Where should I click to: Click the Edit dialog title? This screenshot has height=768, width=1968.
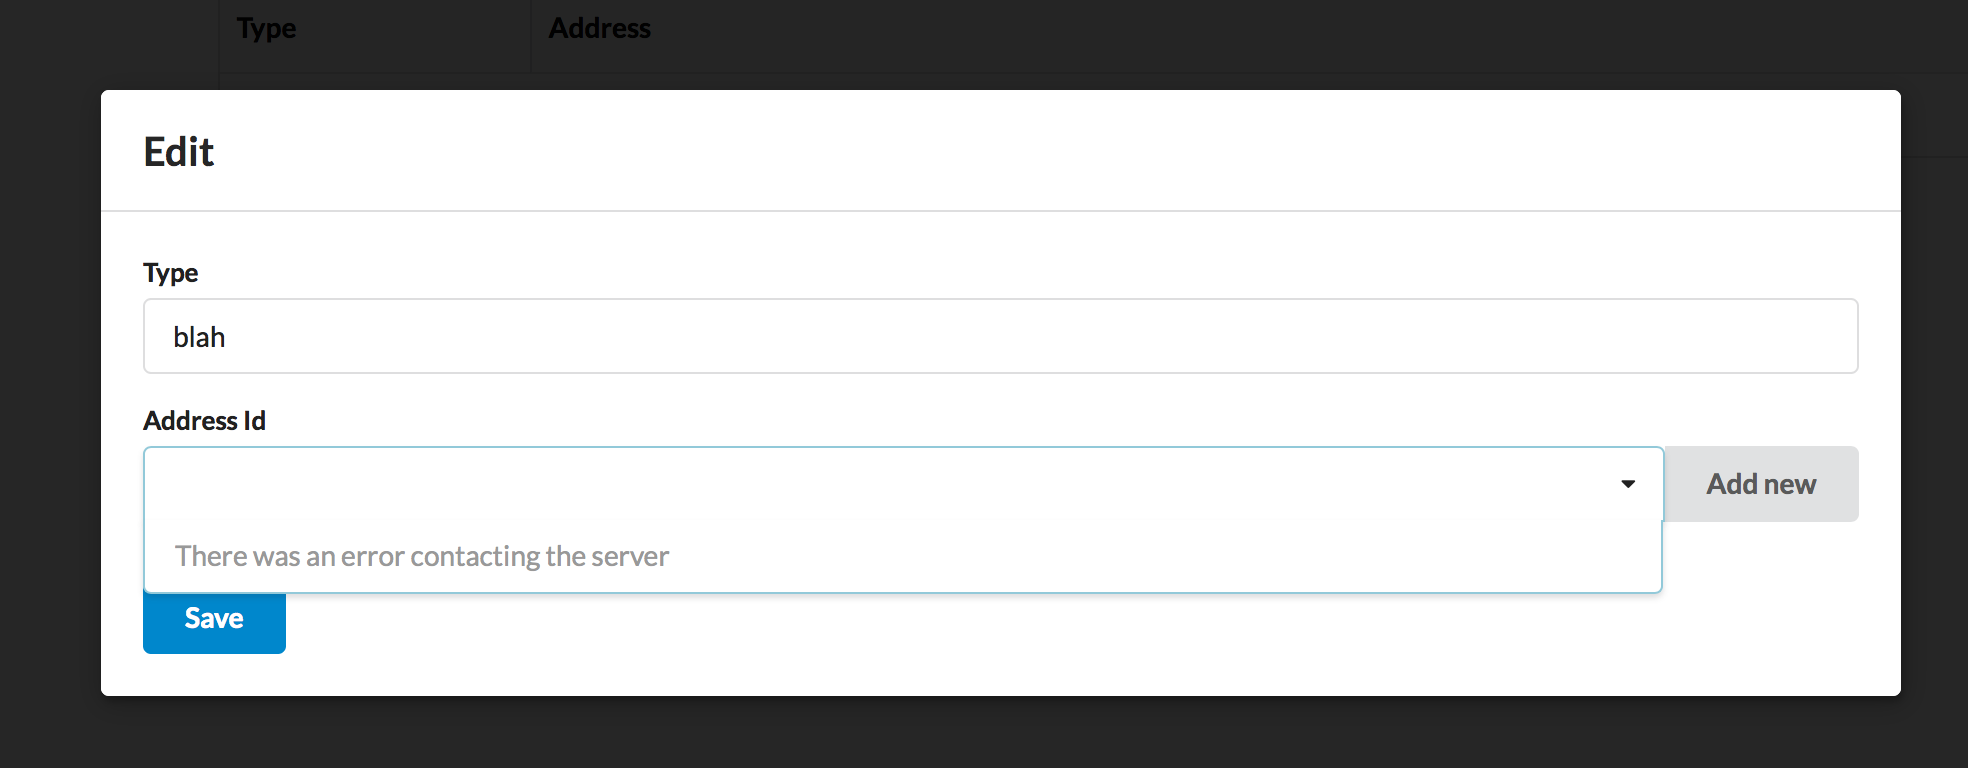click(179, 151)
